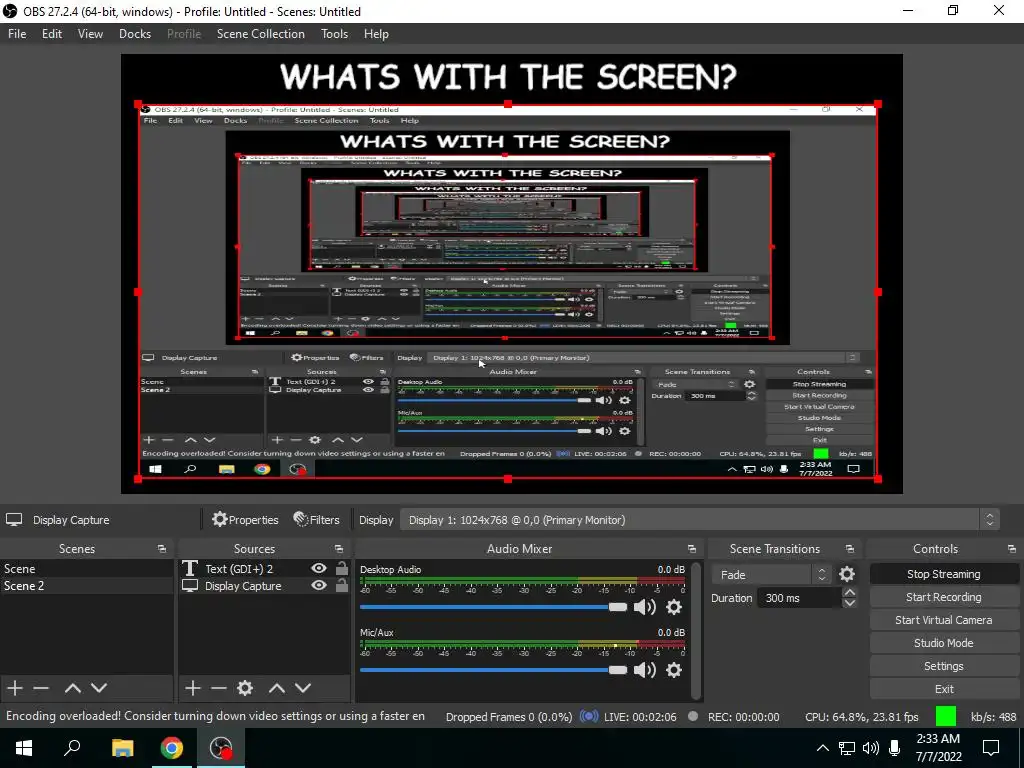Mute Desktop Audio speaker icon
The image size is (1024, 768).
point(645,607)
